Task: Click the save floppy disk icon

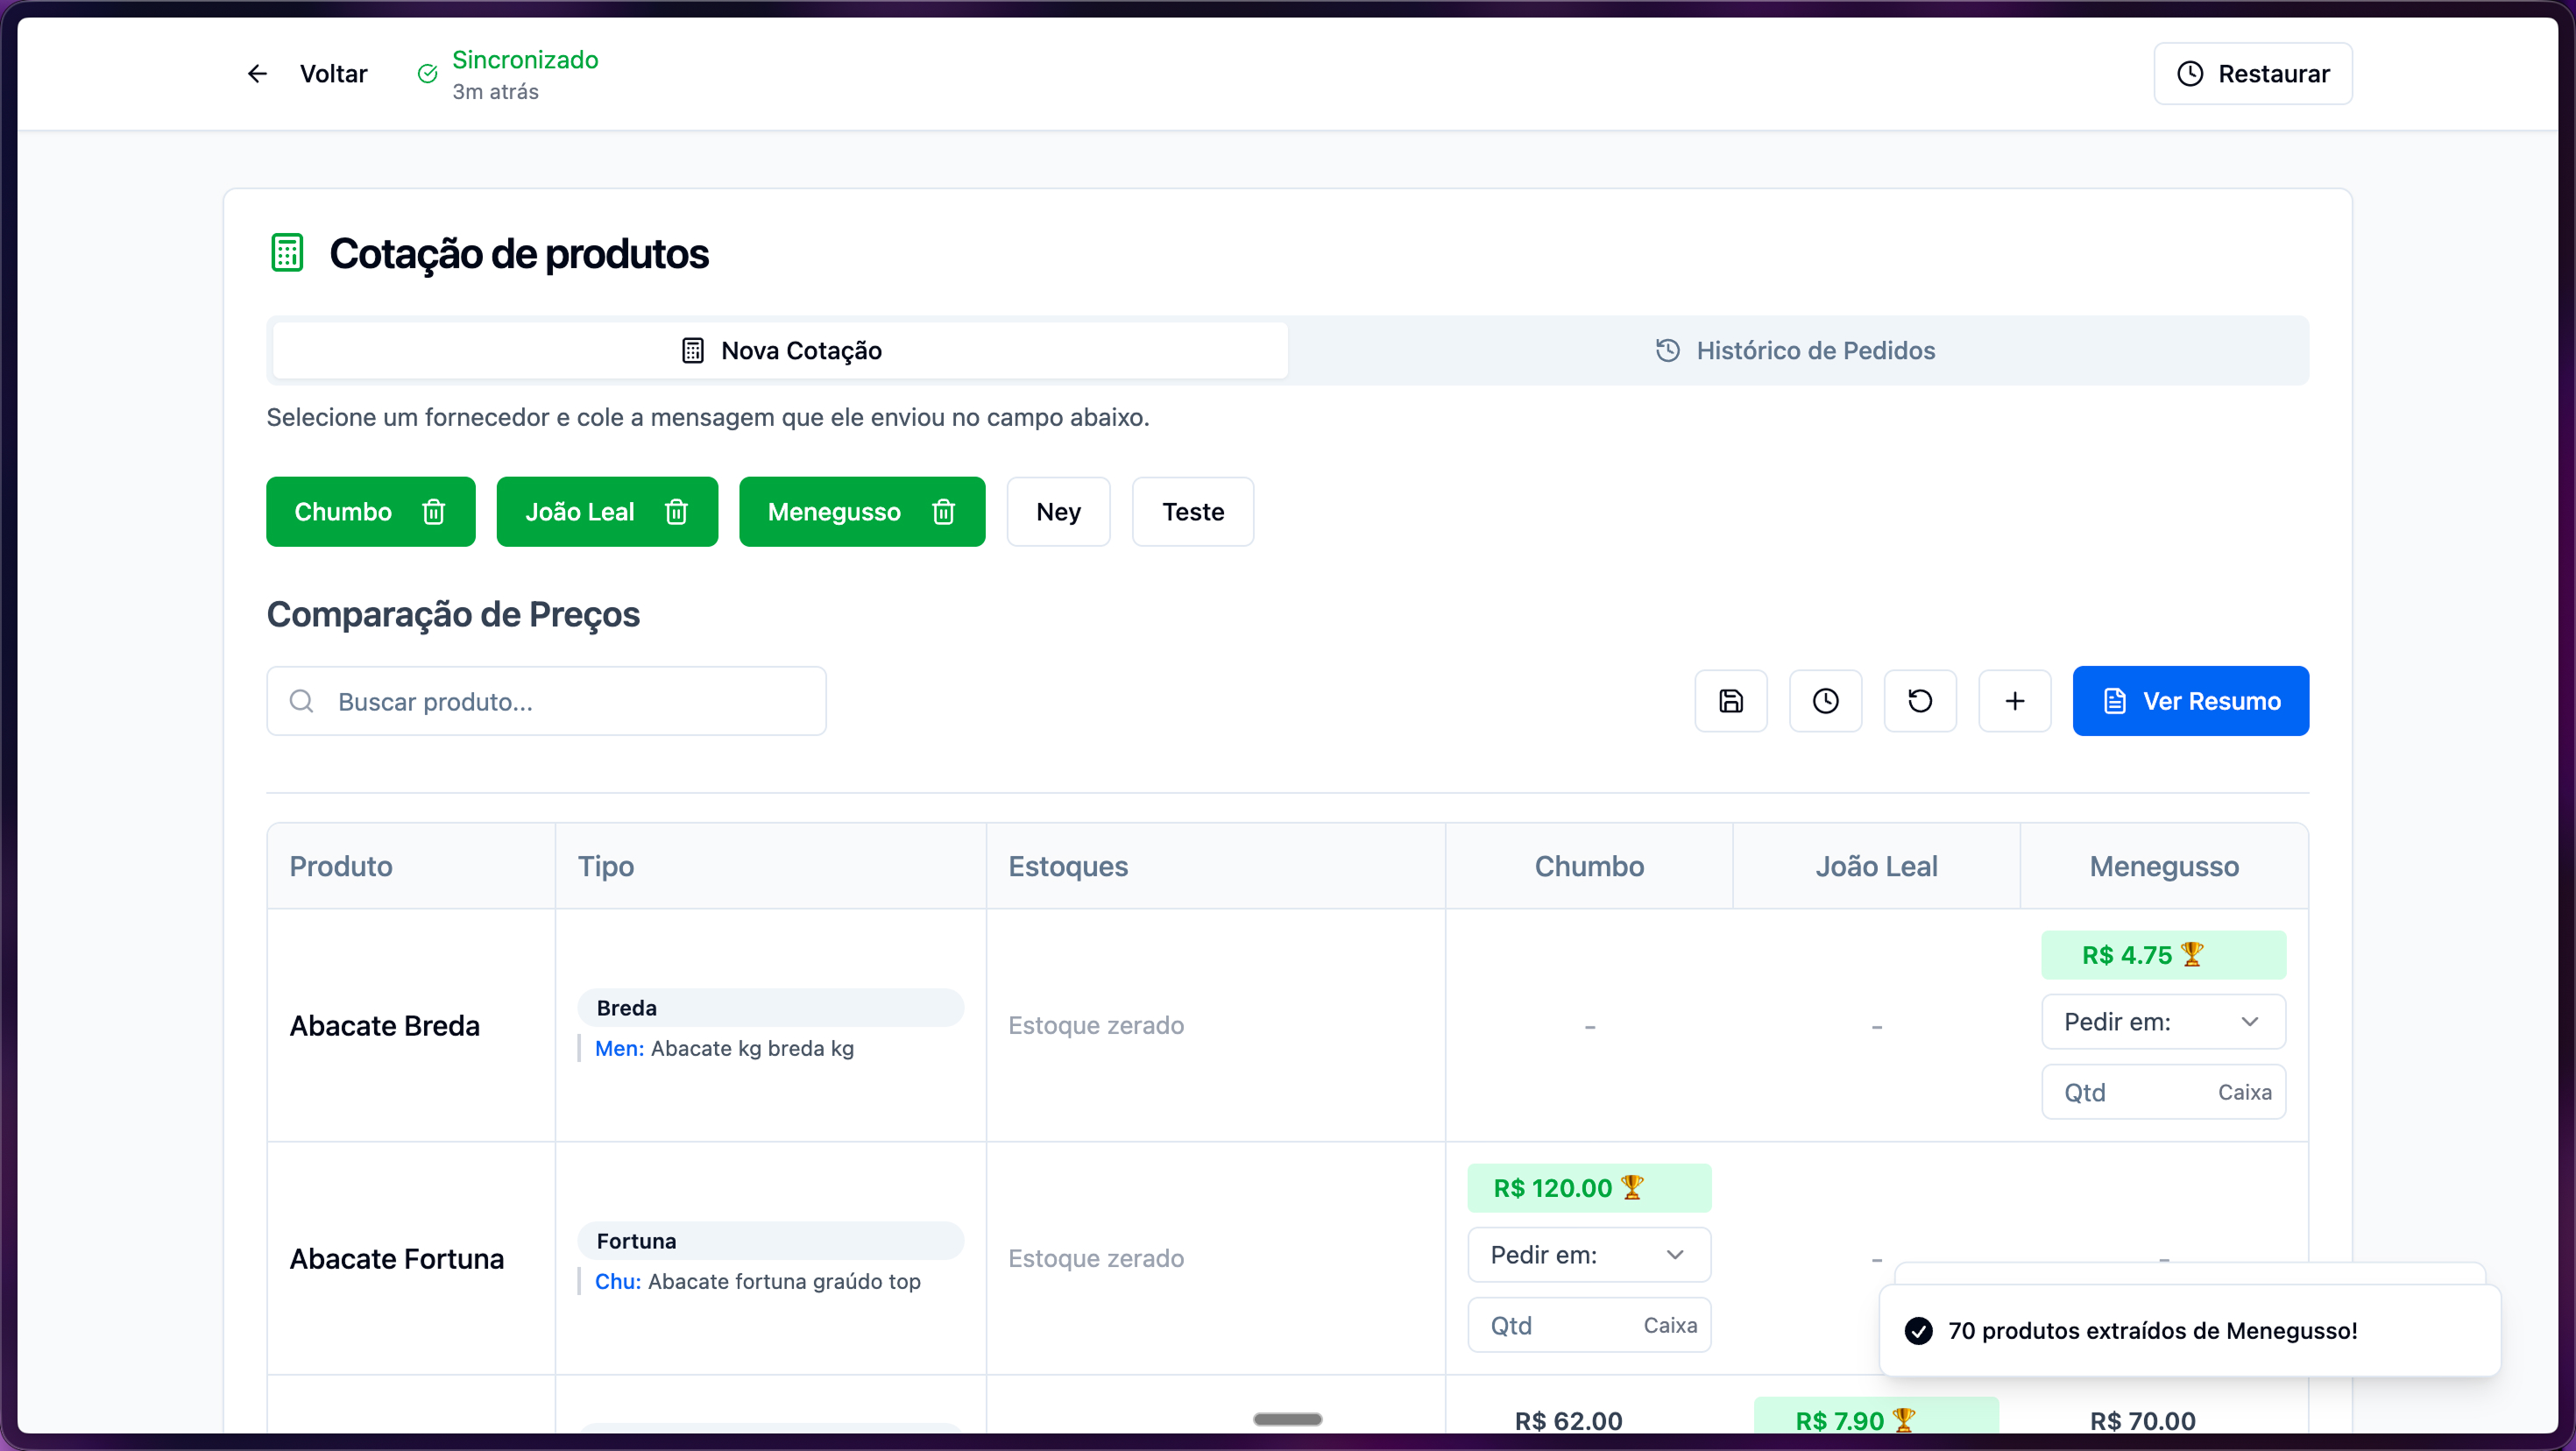Action: [1731, 701]
